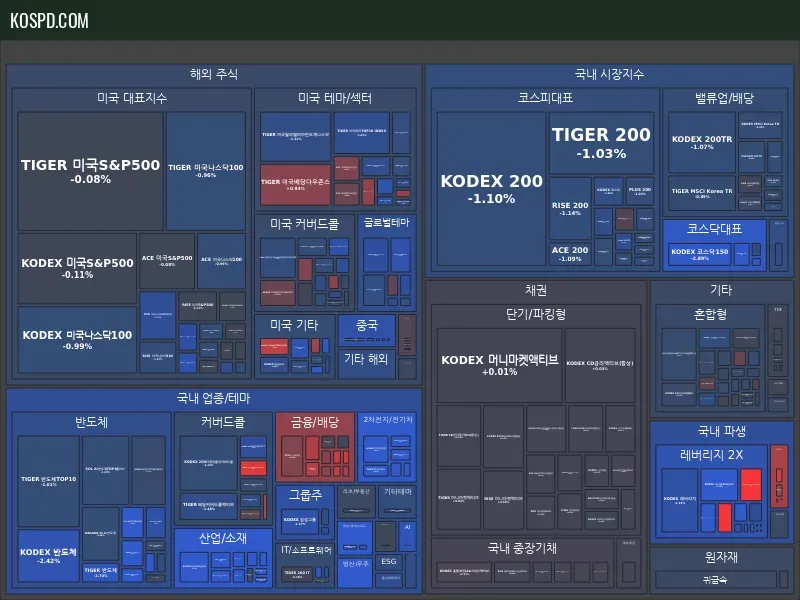
Task: Select the 리츠/부동산 section header
Action: pos(356,491)
